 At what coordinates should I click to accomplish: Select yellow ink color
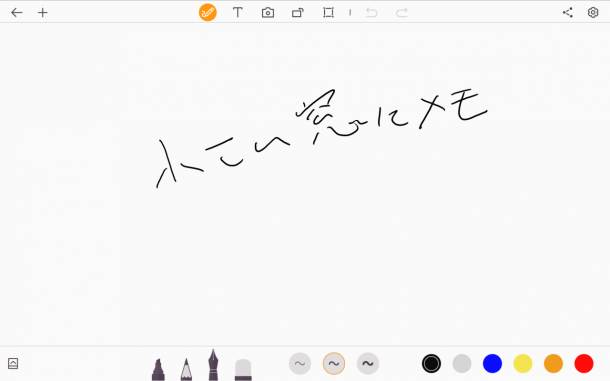523,363
